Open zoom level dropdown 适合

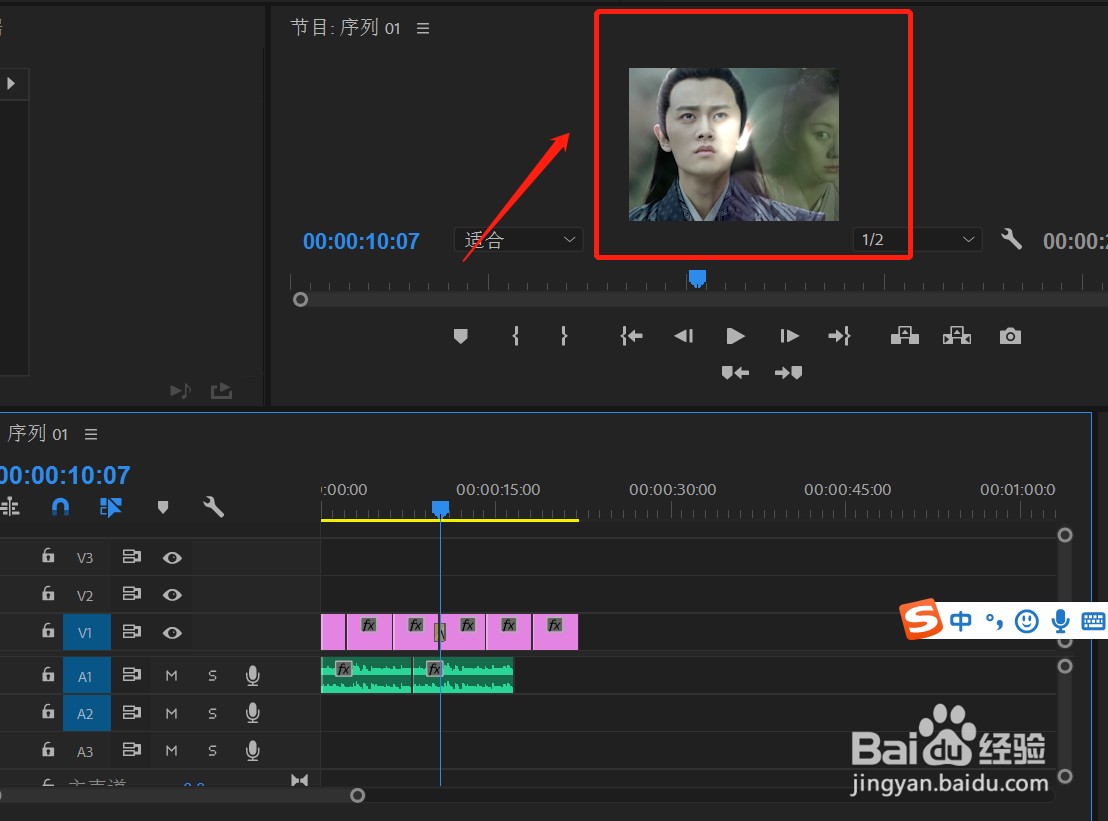[519, 240]
